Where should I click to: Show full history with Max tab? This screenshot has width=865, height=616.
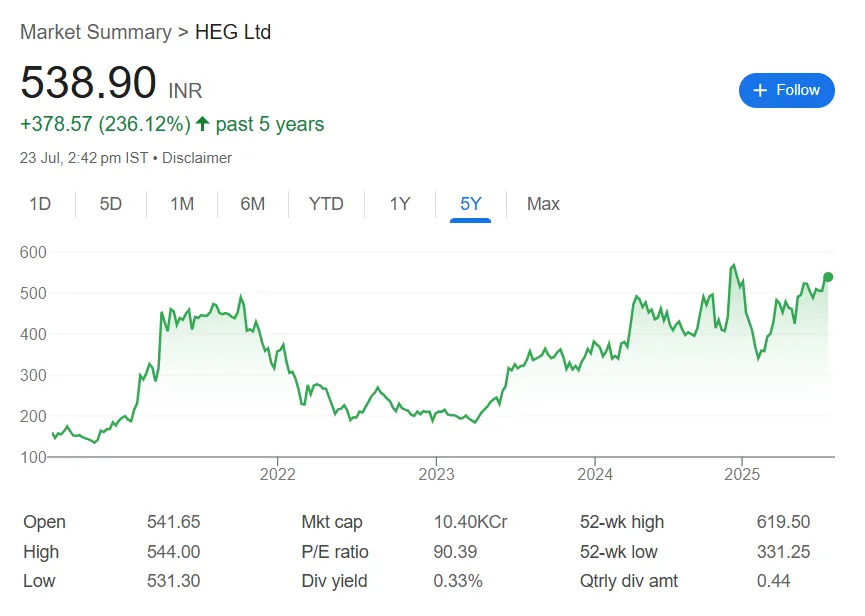(543, 204)
